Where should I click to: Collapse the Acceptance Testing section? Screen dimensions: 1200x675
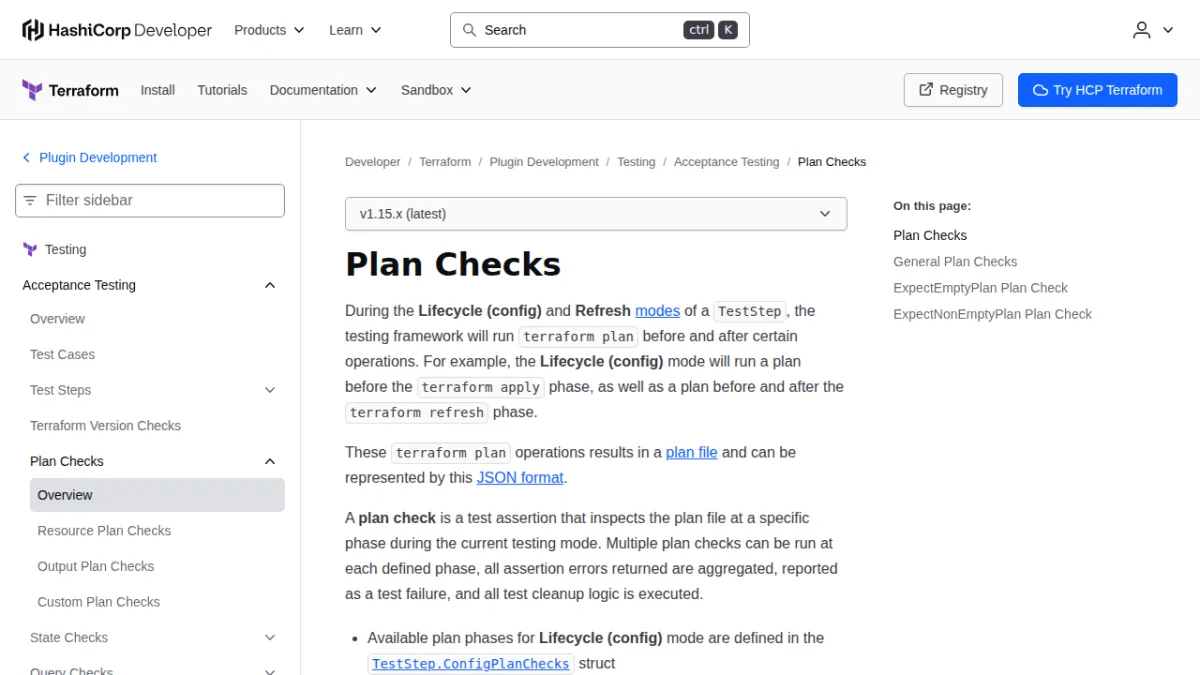269,285
